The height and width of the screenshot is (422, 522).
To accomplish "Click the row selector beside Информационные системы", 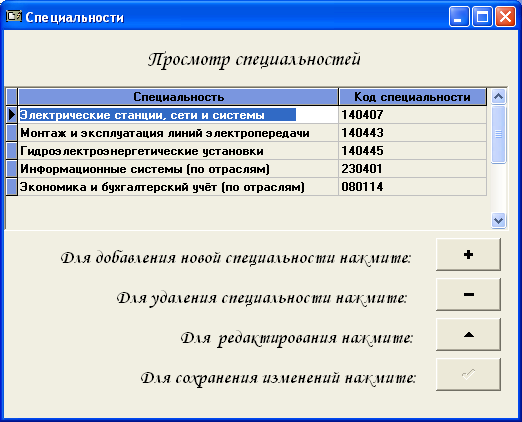I will coord(12,169).
